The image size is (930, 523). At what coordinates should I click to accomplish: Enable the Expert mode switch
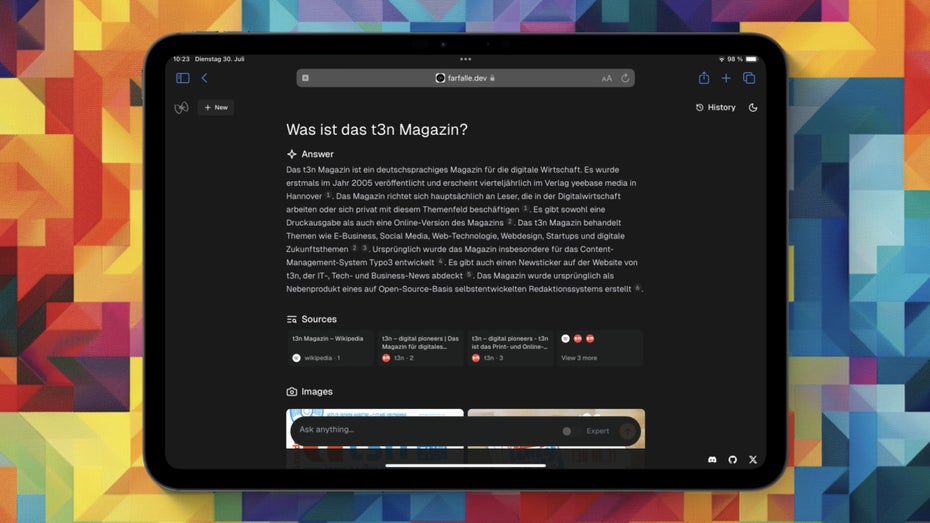pyautogui.click(x=570, y=431)
